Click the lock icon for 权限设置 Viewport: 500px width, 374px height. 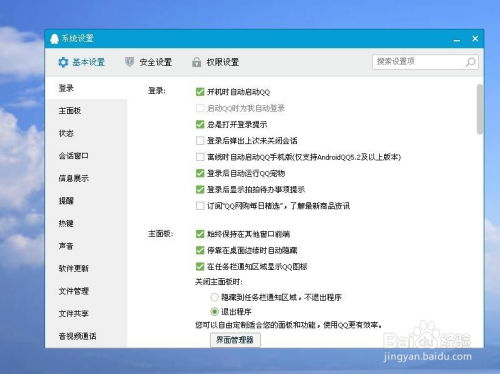(197, 62)
